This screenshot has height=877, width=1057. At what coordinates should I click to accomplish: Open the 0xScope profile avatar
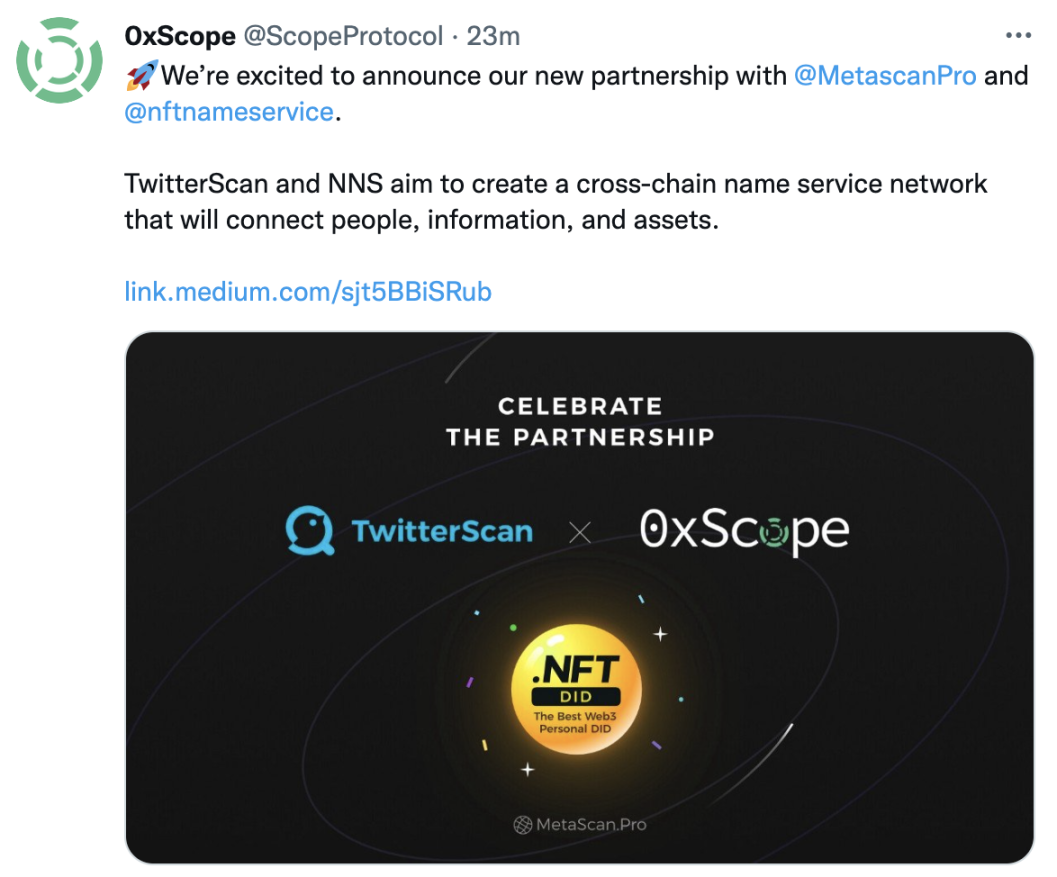pyautogui.click(x=60, y=60)
